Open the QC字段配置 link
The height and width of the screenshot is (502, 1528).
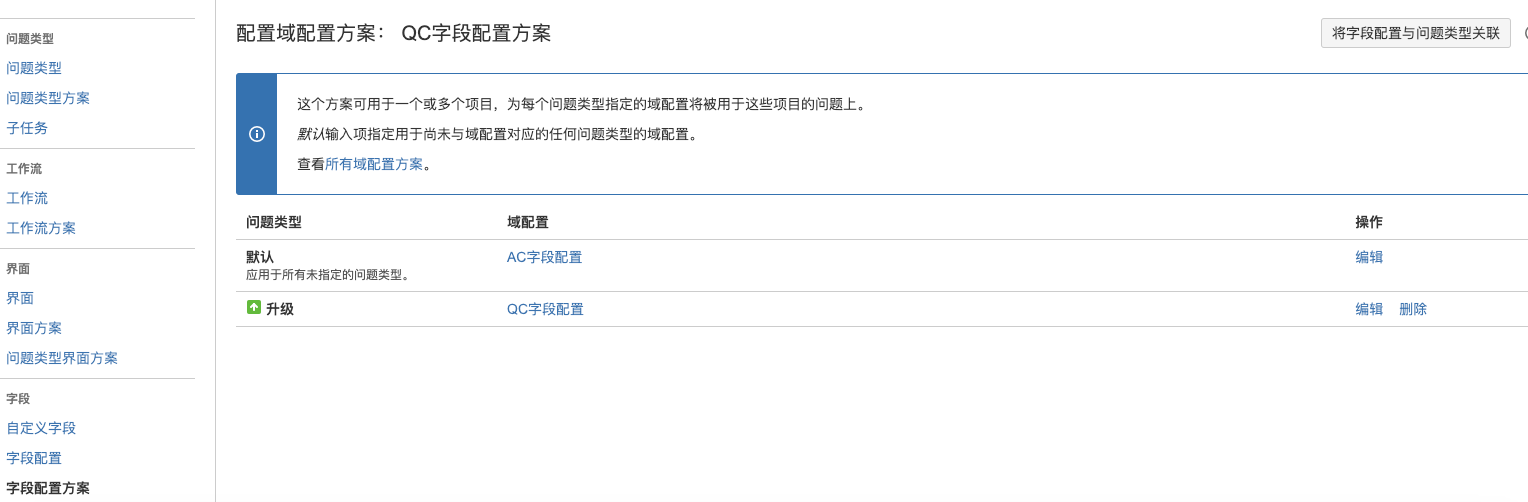pyautogui.click(x=545, y=309)
